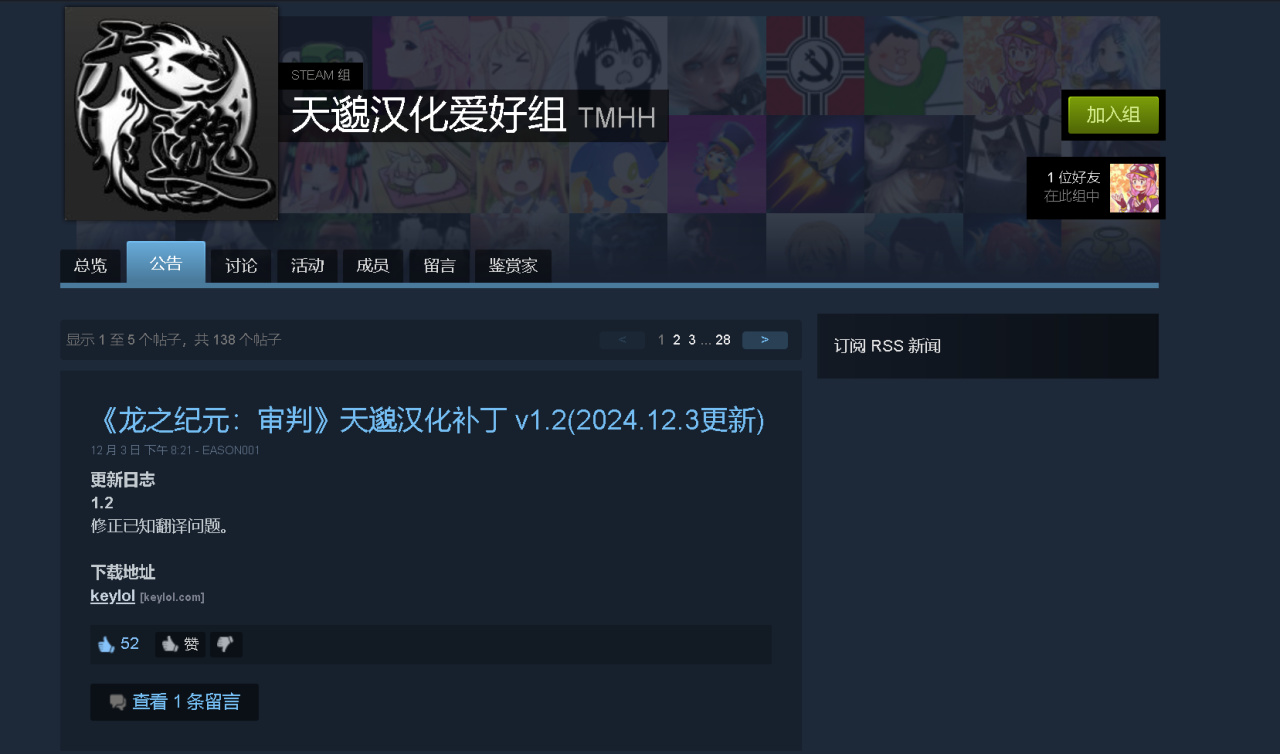Open the 龙之纪元 announcement title
Screen dimensions: 1280x754
coord(428,420)
